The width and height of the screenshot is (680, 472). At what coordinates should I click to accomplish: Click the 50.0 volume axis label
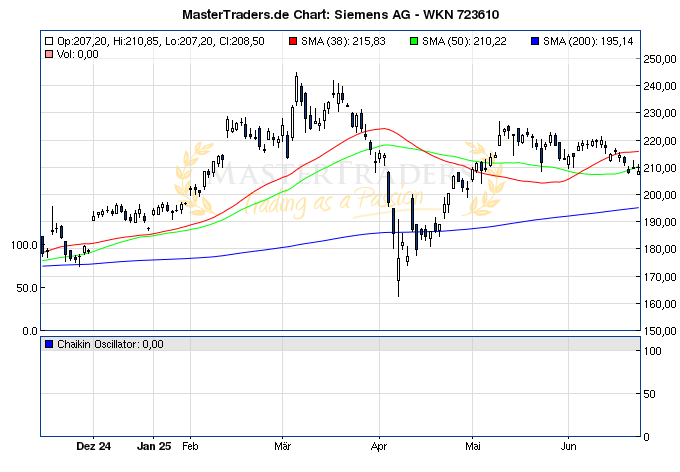pyautogui.click(x=27, y=288)
